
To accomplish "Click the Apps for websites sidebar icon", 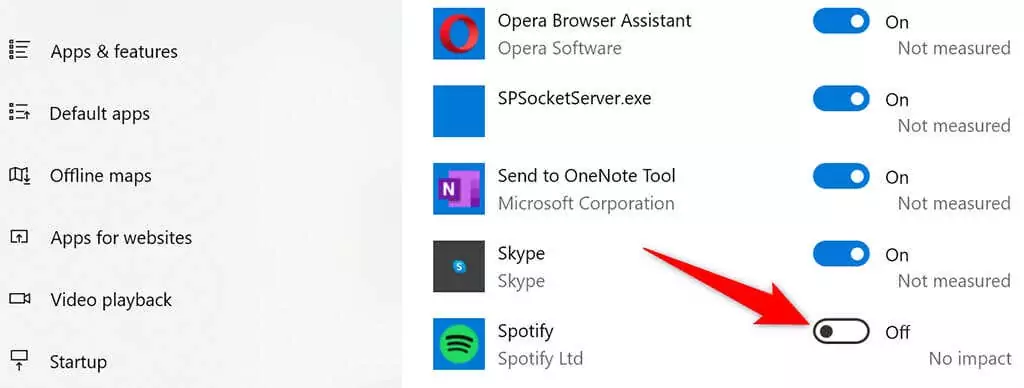I will click(19, 236).
